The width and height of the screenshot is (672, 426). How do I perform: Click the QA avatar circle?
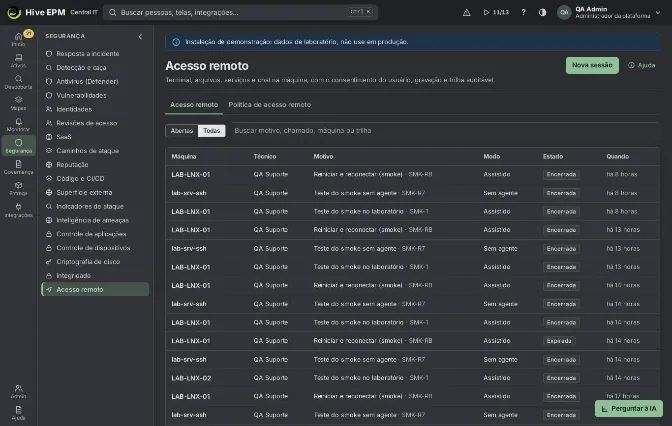[x=564, y=12]
